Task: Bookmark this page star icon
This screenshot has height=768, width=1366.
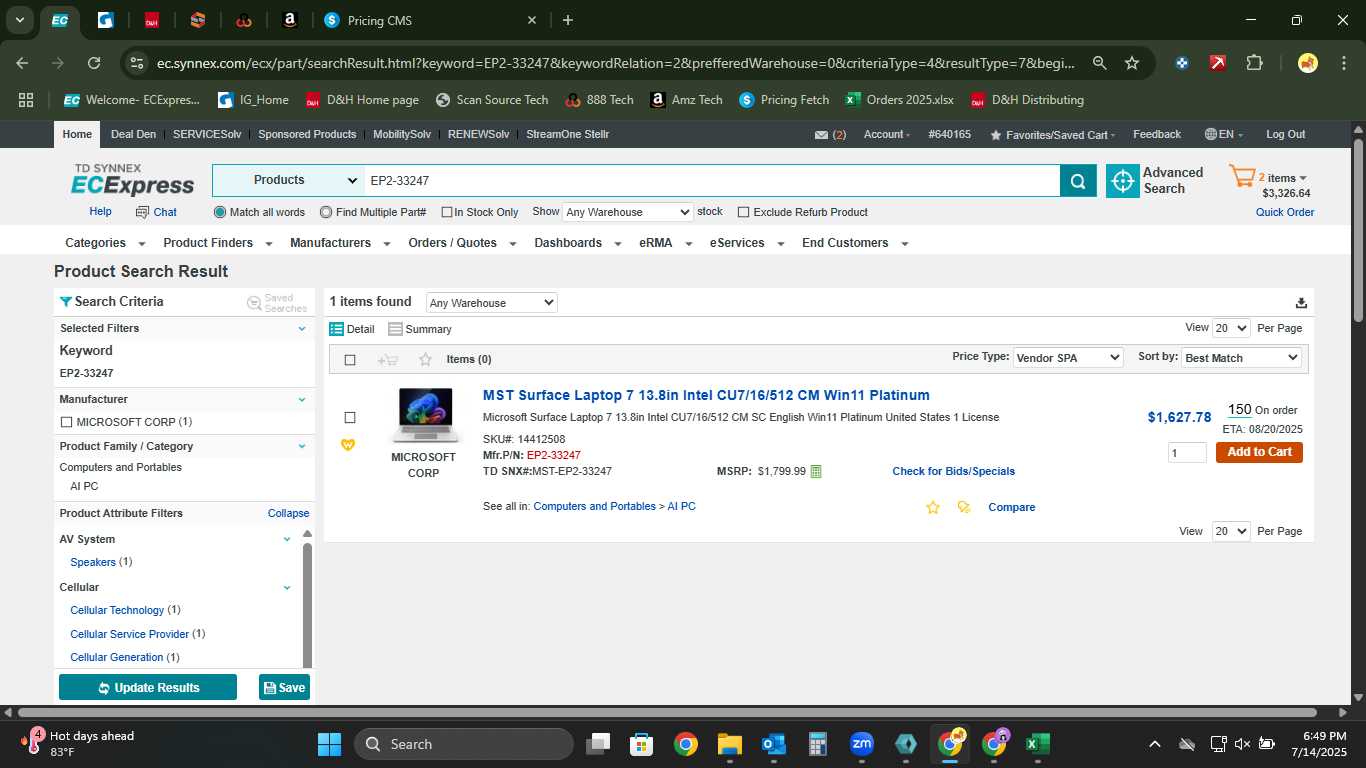Action: 1132,63
